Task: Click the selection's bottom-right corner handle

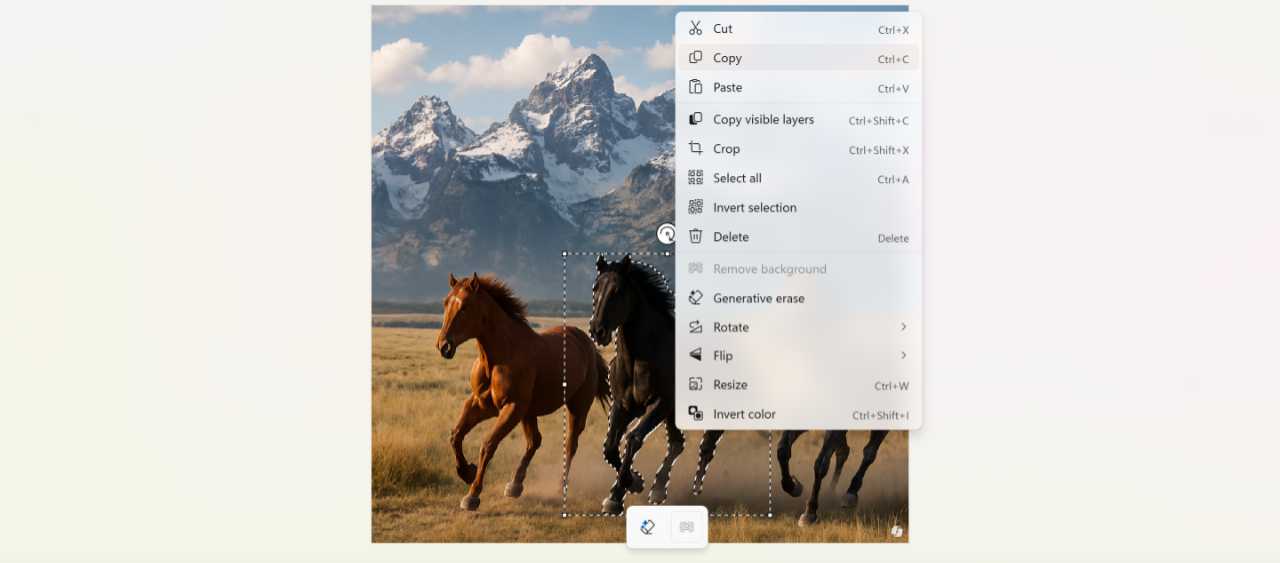Action: click(770, 515)
